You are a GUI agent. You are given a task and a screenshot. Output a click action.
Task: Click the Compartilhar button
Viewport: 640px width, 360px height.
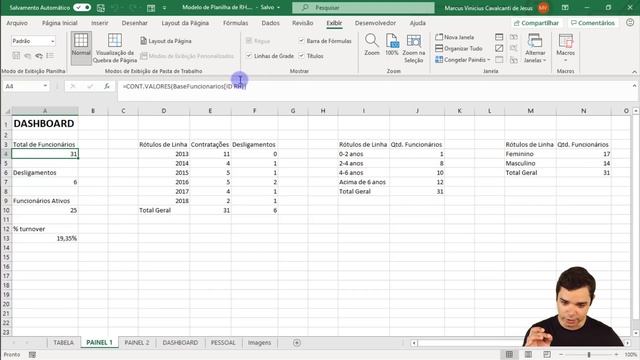pos(536,23)
